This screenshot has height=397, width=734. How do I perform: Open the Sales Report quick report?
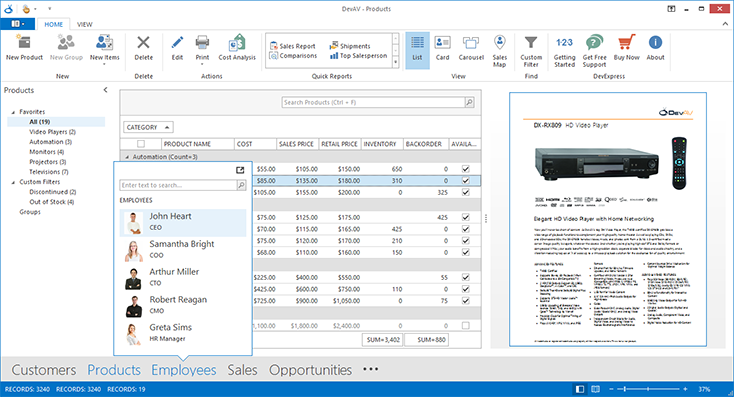tap(293, 46)
